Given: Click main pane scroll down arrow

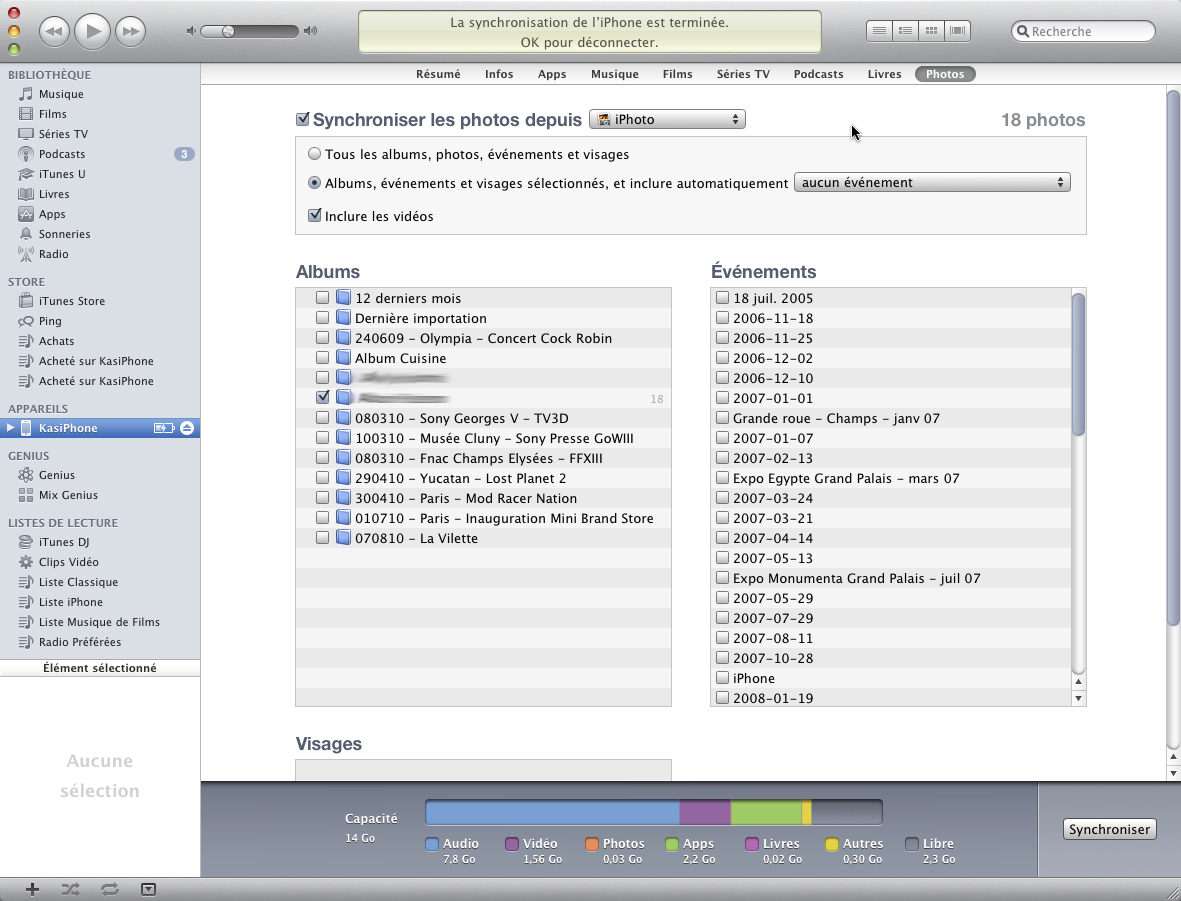Looking at the screenshot, I should [x=1173, y=773].
